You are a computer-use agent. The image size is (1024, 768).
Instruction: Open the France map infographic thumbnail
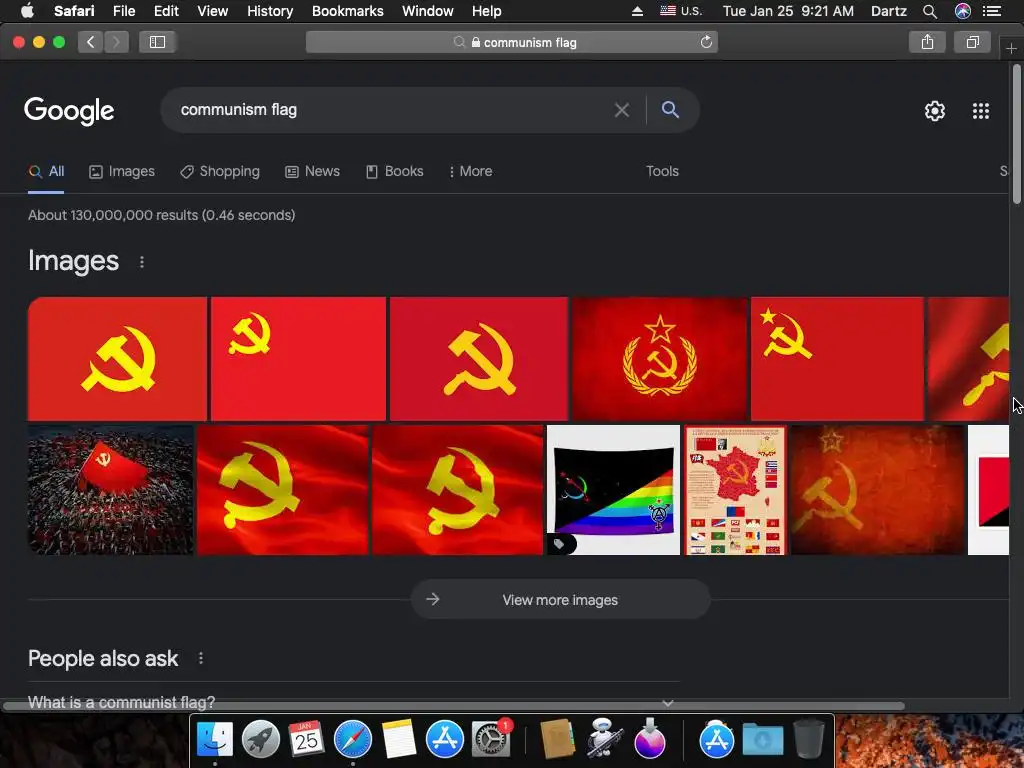[x=735, y=490]
